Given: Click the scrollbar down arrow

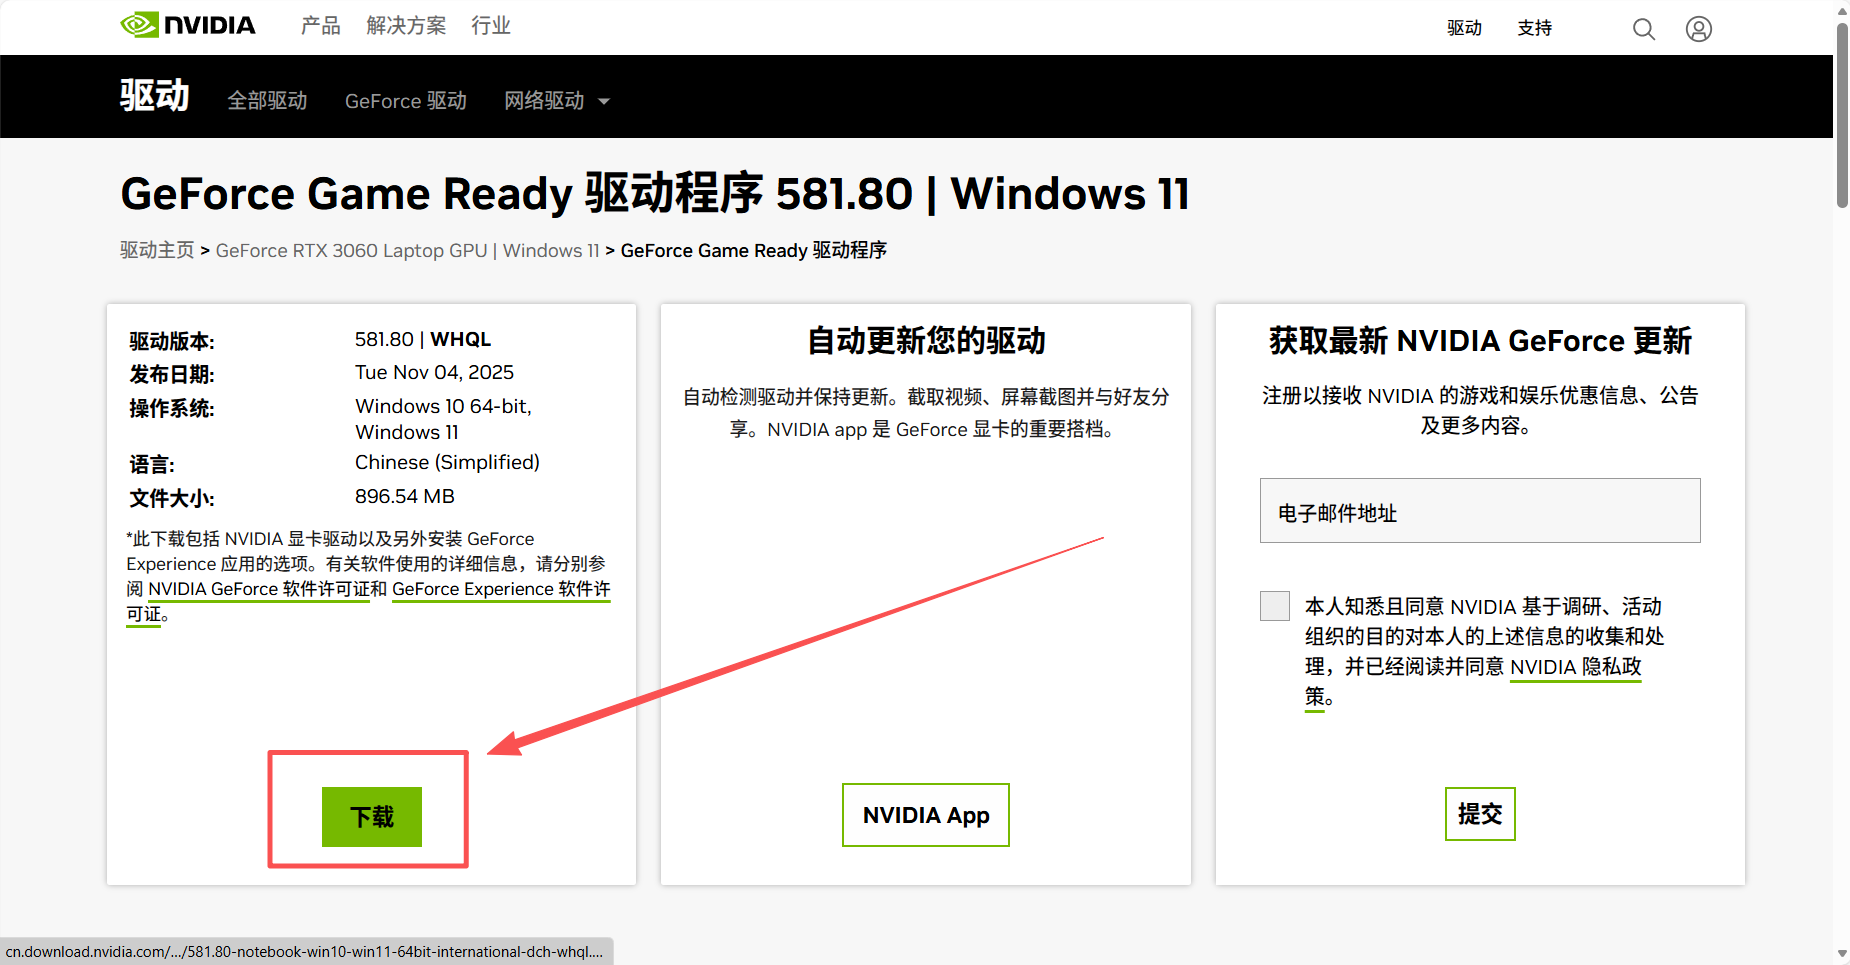Looking at the screenshot, I should point(1842,955).
